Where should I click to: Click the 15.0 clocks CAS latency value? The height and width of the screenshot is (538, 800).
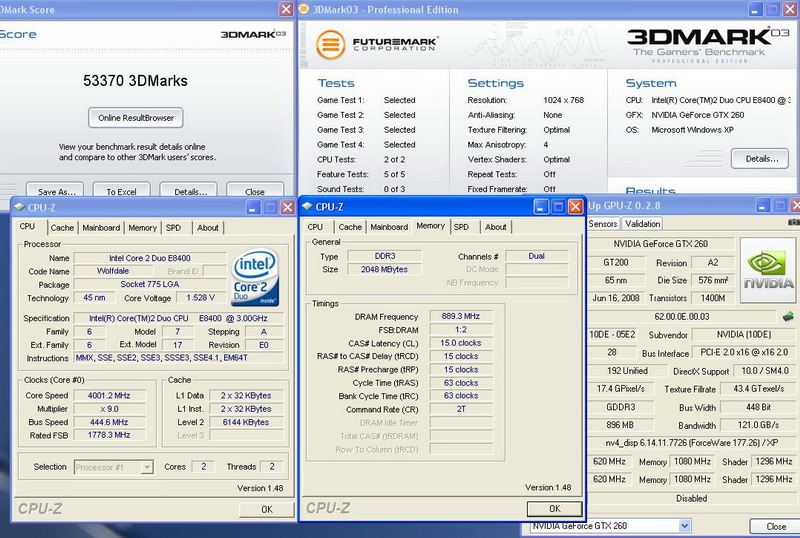coord(461,343)
